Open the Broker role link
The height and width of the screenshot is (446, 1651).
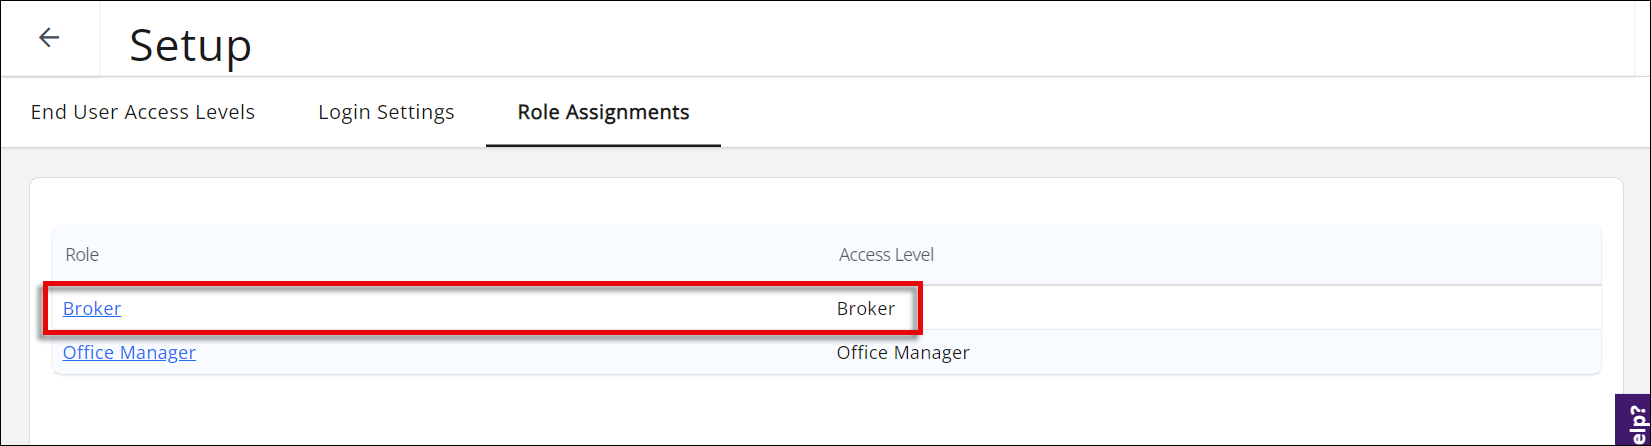click(x=92, y=309)
